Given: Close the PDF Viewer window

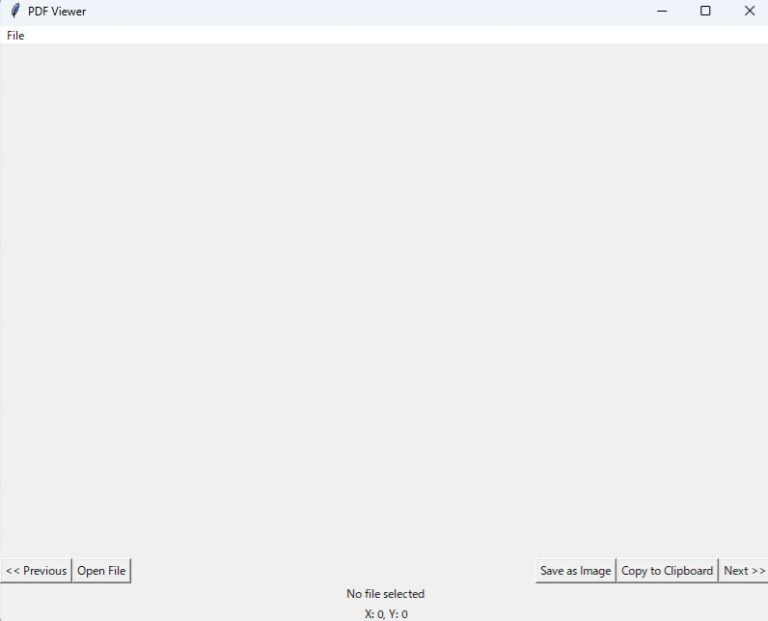Looking at the screenshot, I should point(749,11).
